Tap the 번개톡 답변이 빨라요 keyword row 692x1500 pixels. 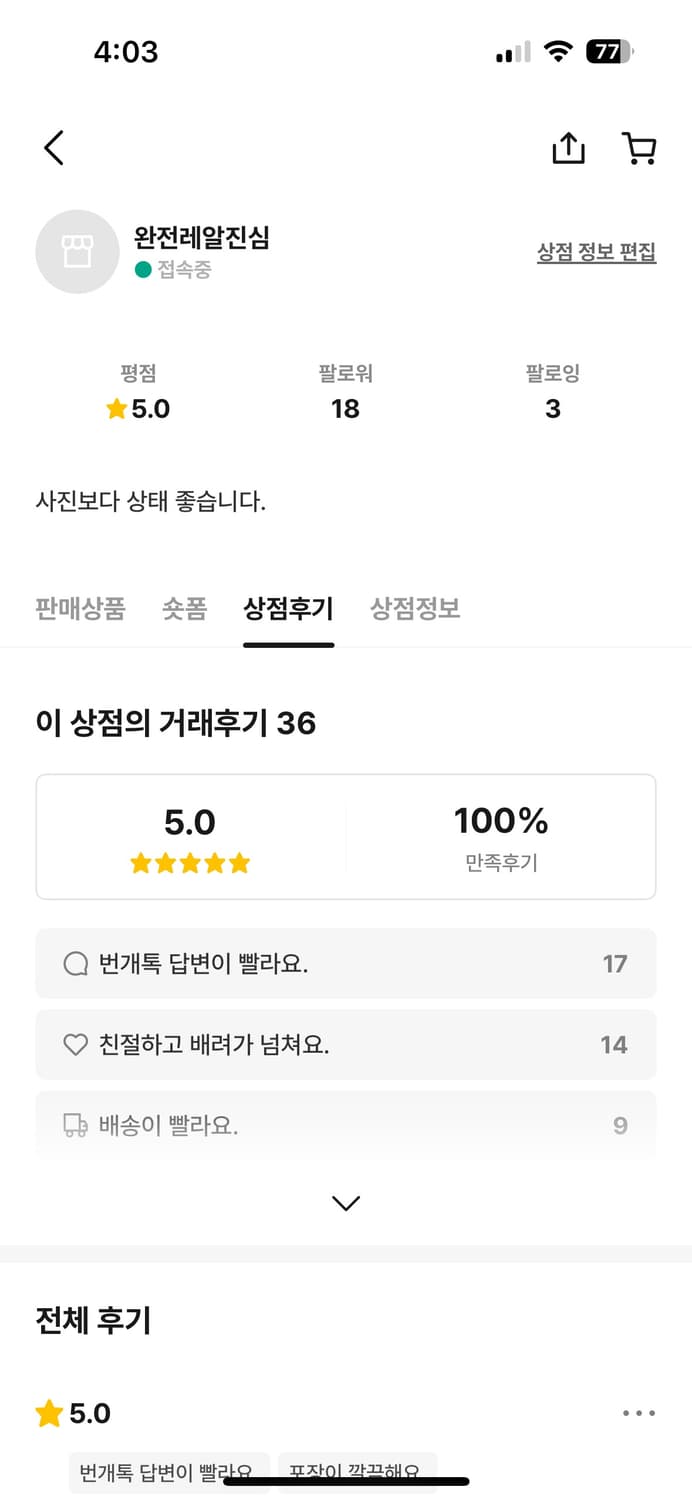point(346,964)
